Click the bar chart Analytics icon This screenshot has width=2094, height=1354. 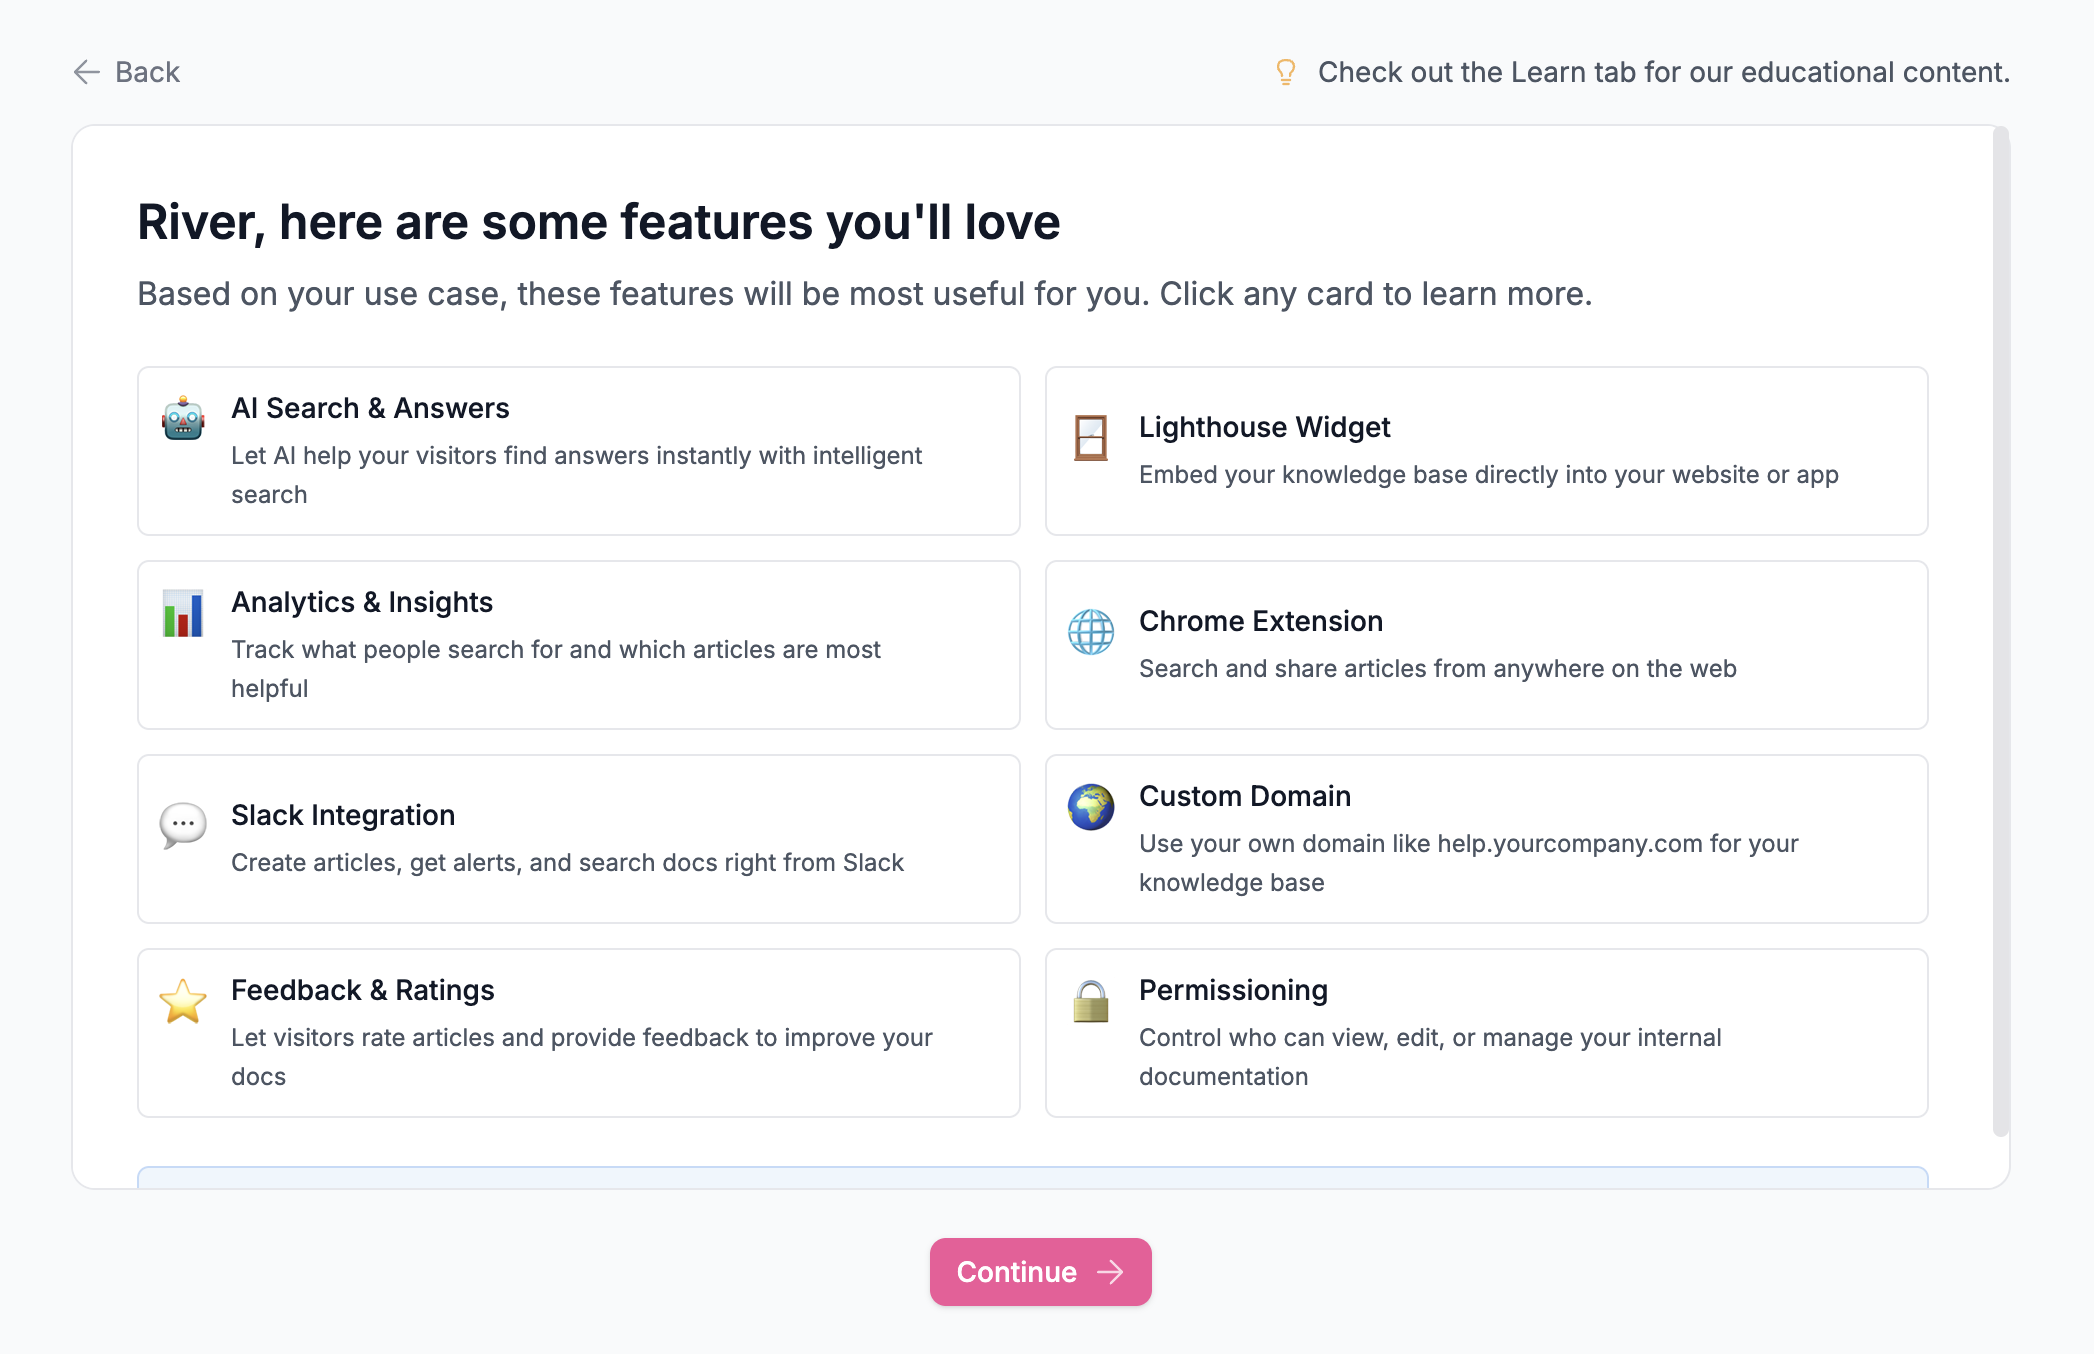pos(183,612)
